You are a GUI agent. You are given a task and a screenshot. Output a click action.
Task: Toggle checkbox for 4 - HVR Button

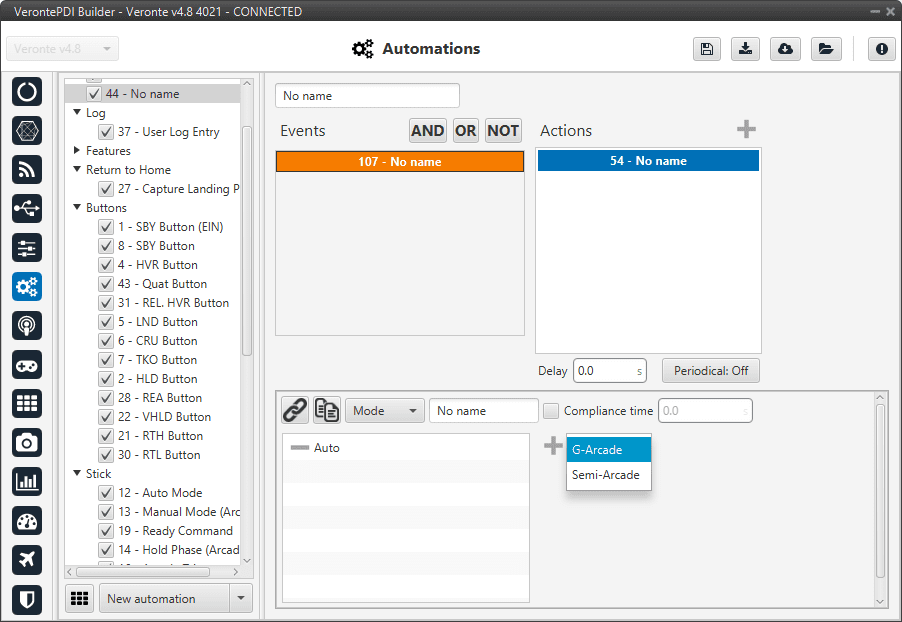click(x=106, y=265)
